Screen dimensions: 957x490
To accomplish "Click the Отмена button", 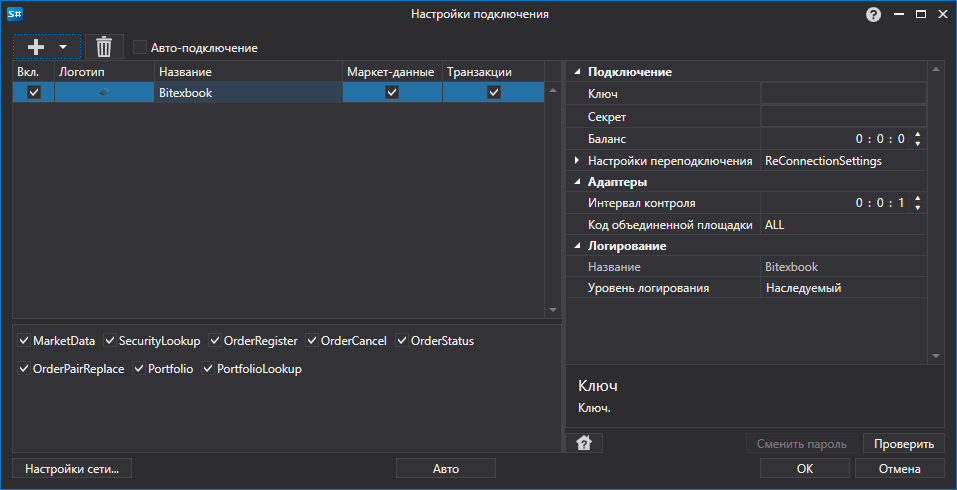I will 900,469.
